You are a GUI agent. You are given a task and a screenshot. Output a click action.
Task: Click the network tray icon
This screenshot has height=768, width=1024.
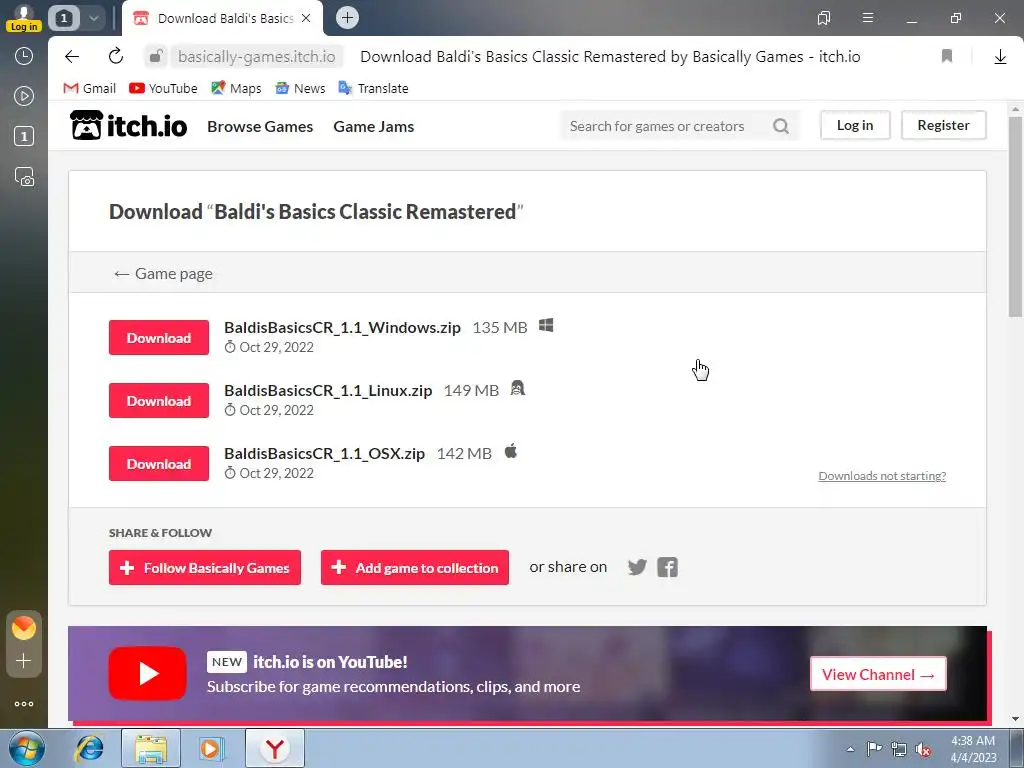[899, 749]
